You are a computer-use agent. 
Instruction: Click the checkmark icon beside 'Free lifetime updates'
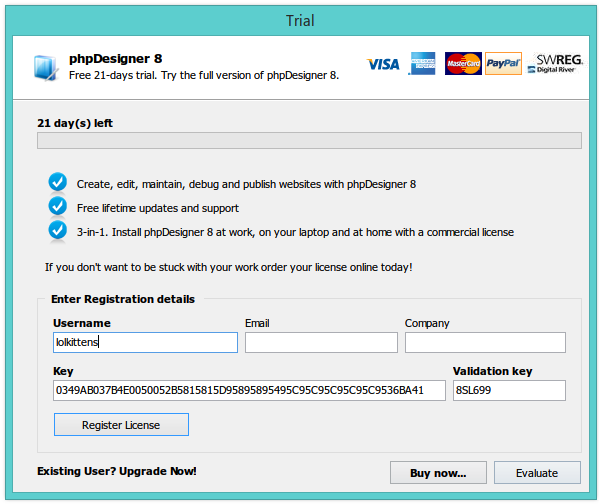(x=58, y=206)
